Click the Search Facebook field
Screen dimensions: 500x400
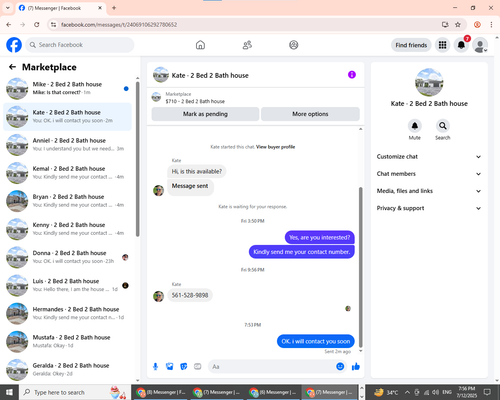(80, 45)
